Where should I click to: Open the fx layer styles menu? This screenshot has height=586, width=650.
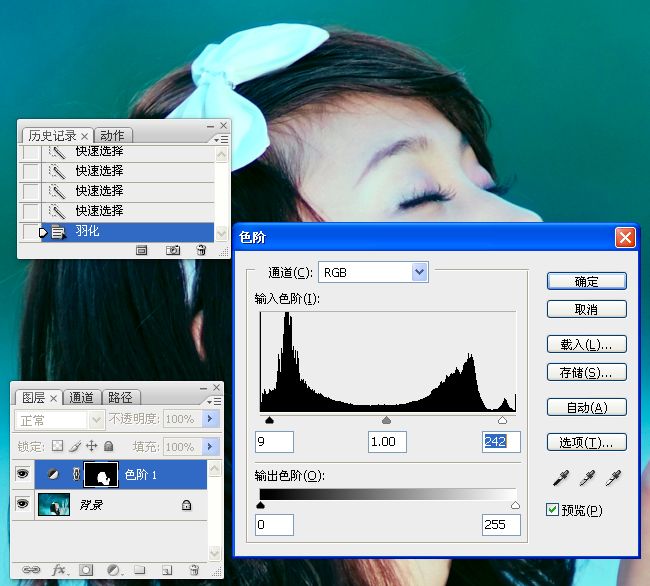coord(58,569)
